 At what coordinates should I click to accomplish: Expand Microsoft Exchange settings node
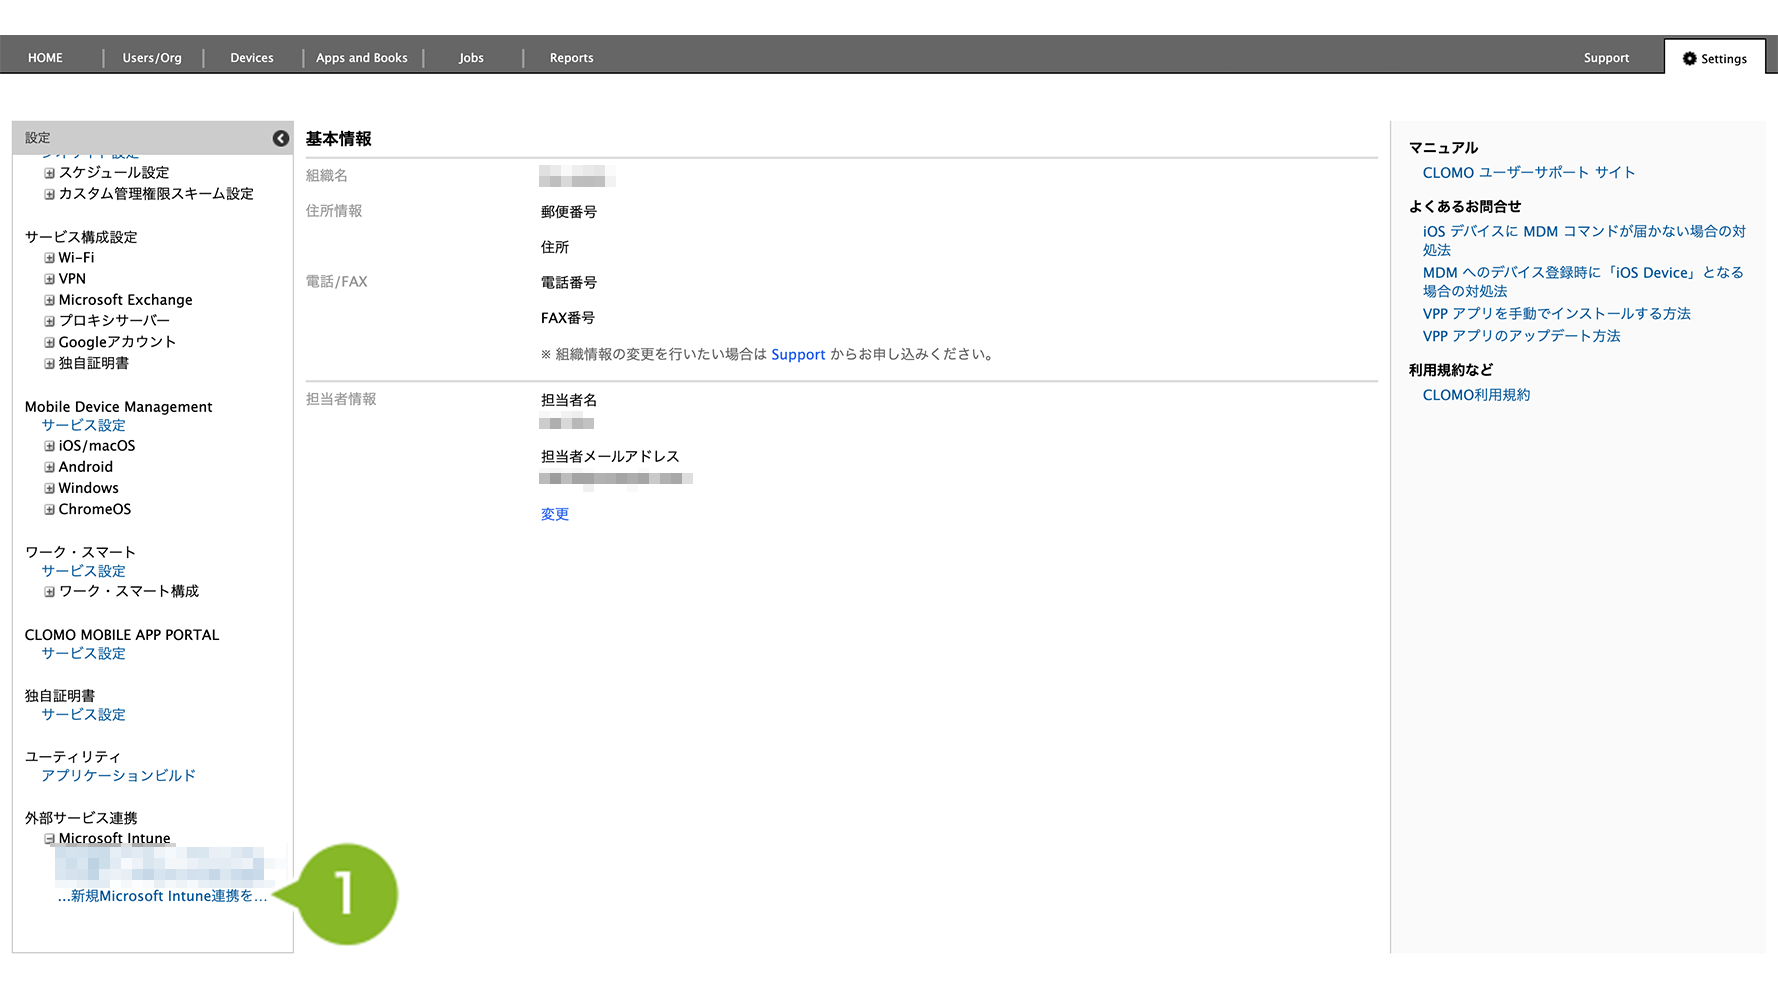(x=49, y=300)
